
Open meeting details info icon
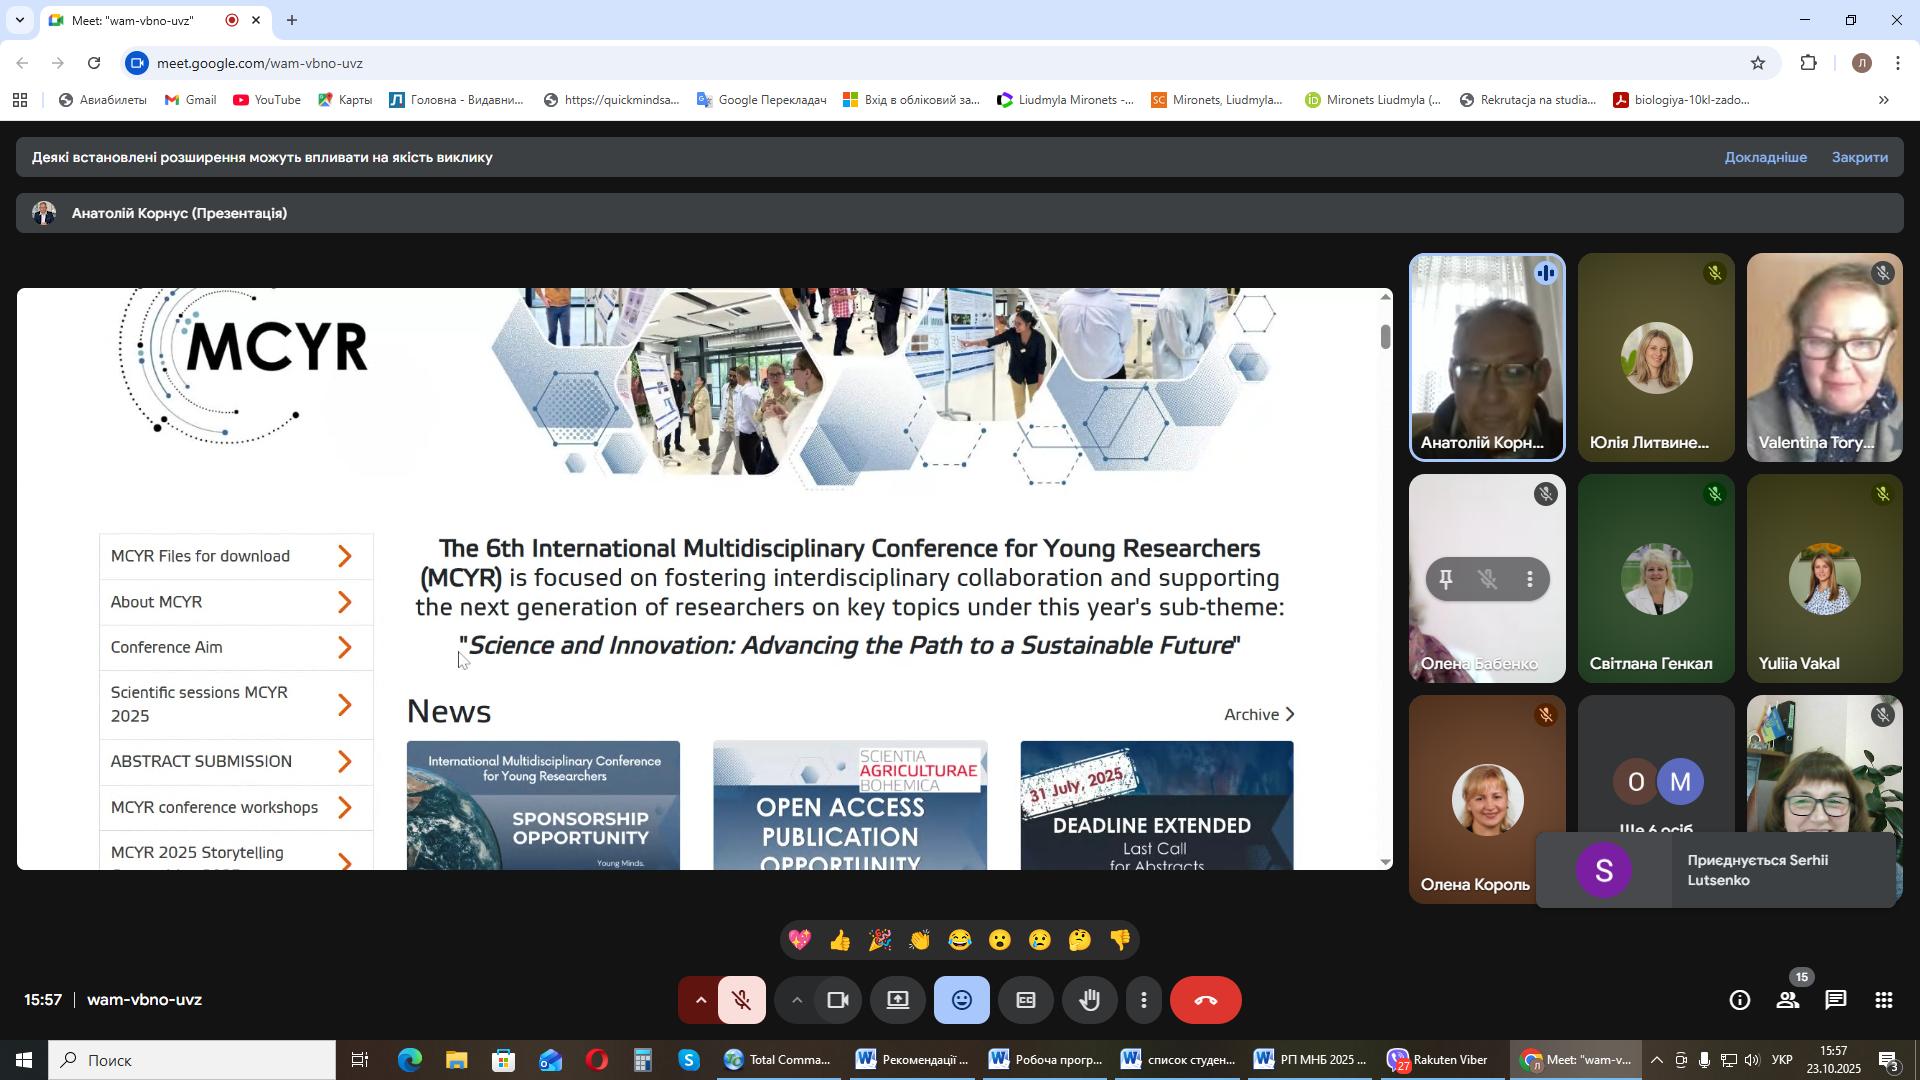(x=1739, y=1001)
